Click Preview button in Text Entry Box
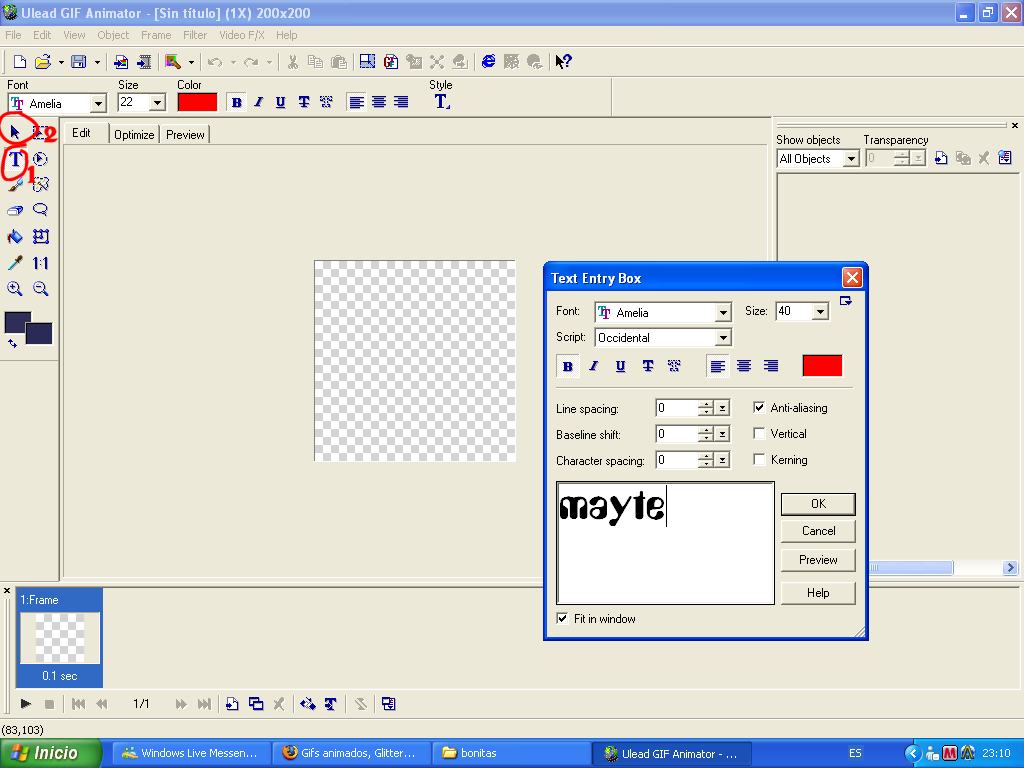This screenshot has width=1024, height=768. coord(818,560)
